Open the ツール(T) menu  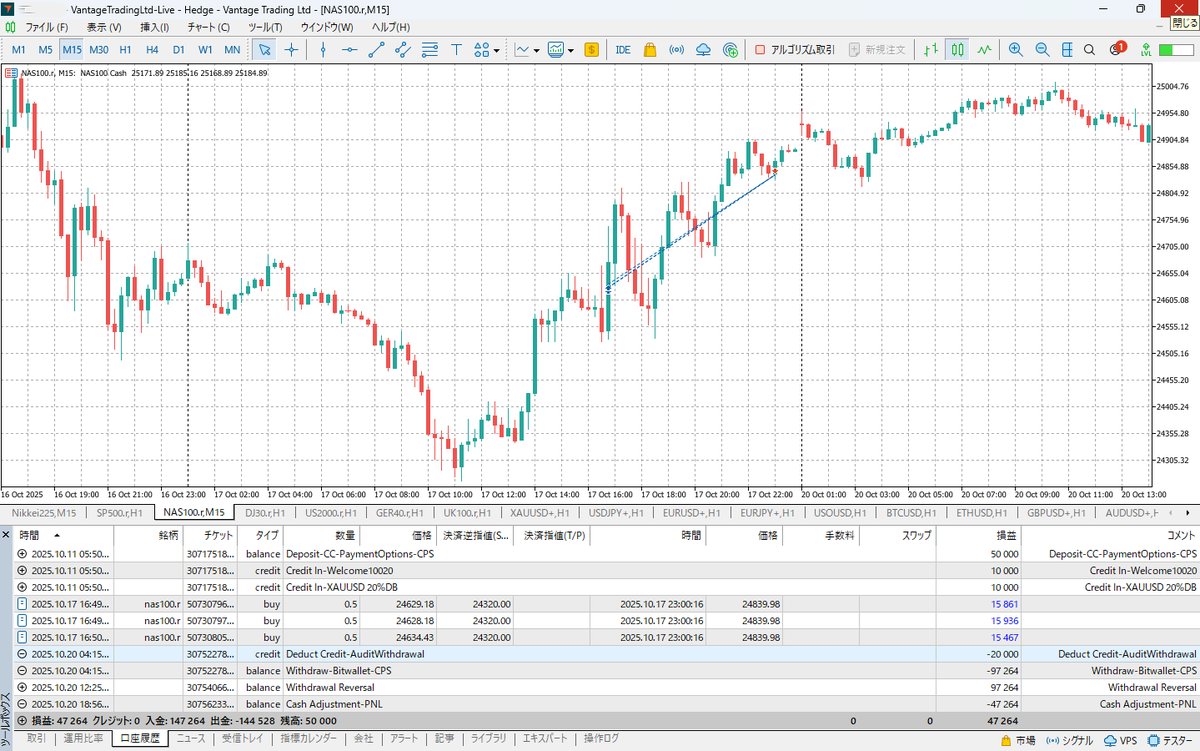click(265, 27)
